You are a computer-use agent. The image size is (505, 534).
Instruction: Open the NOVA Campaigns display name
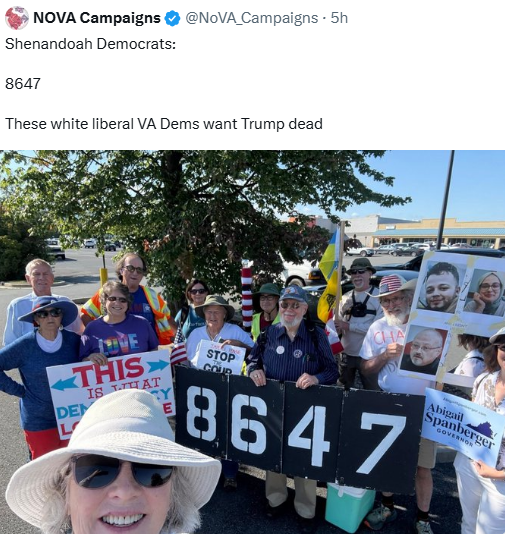coord(97,18)
